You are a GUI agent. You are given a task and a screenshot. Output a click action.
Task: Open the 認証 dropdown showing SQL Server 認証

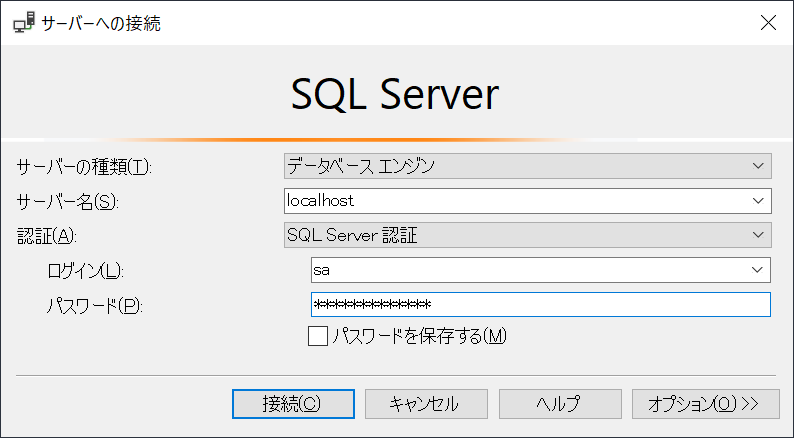tap(527, 235)
